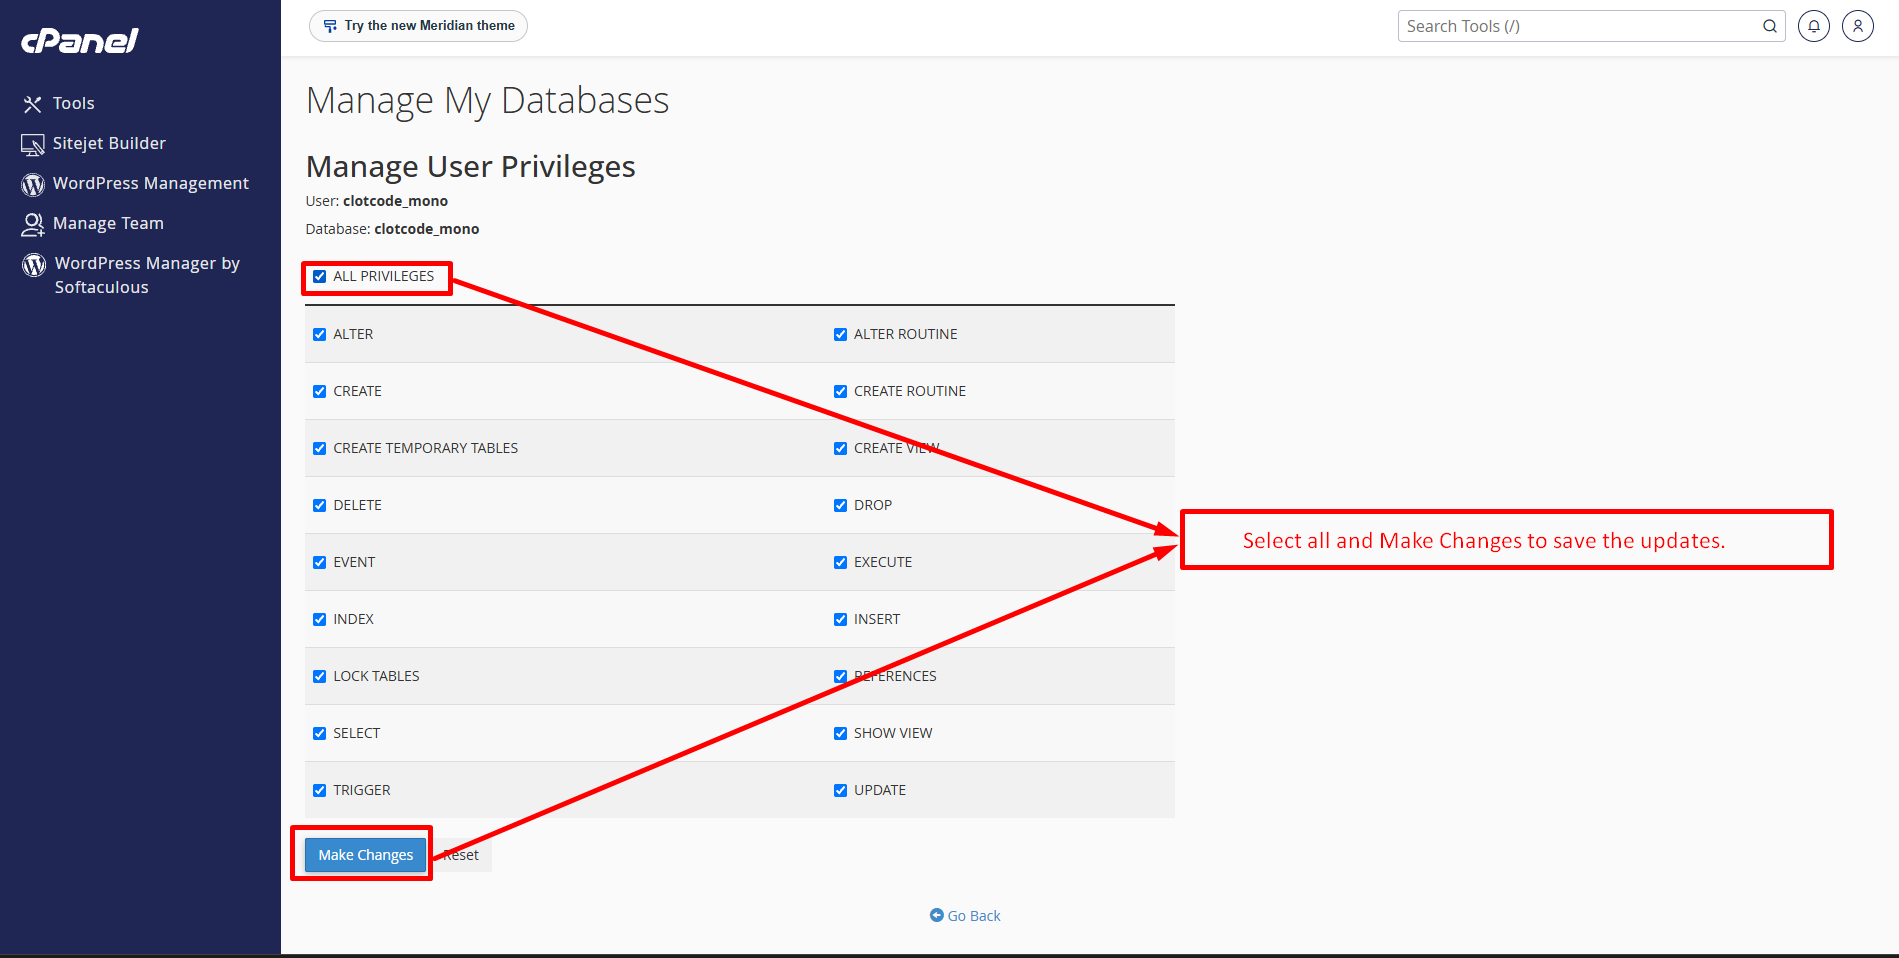Open WordPress Management menu item
The image size is (1899, 958).
pyautogui.click(x=151, y=183)
